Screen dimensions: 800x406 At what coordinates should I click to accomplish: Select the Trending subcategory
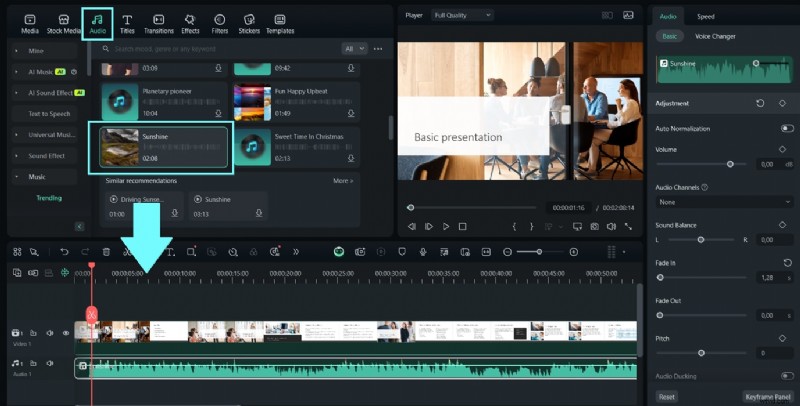(49, 198)
